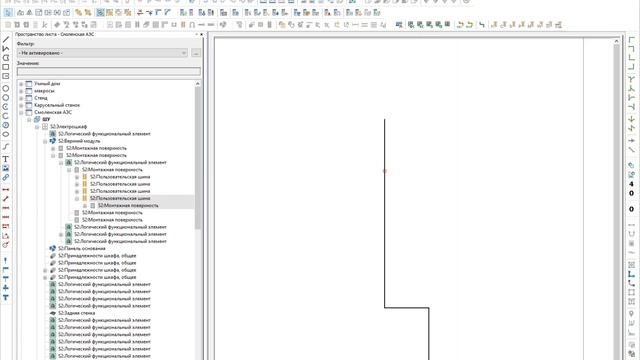Click the highlighted S2:Пользовательская шина row

point(120,198)
